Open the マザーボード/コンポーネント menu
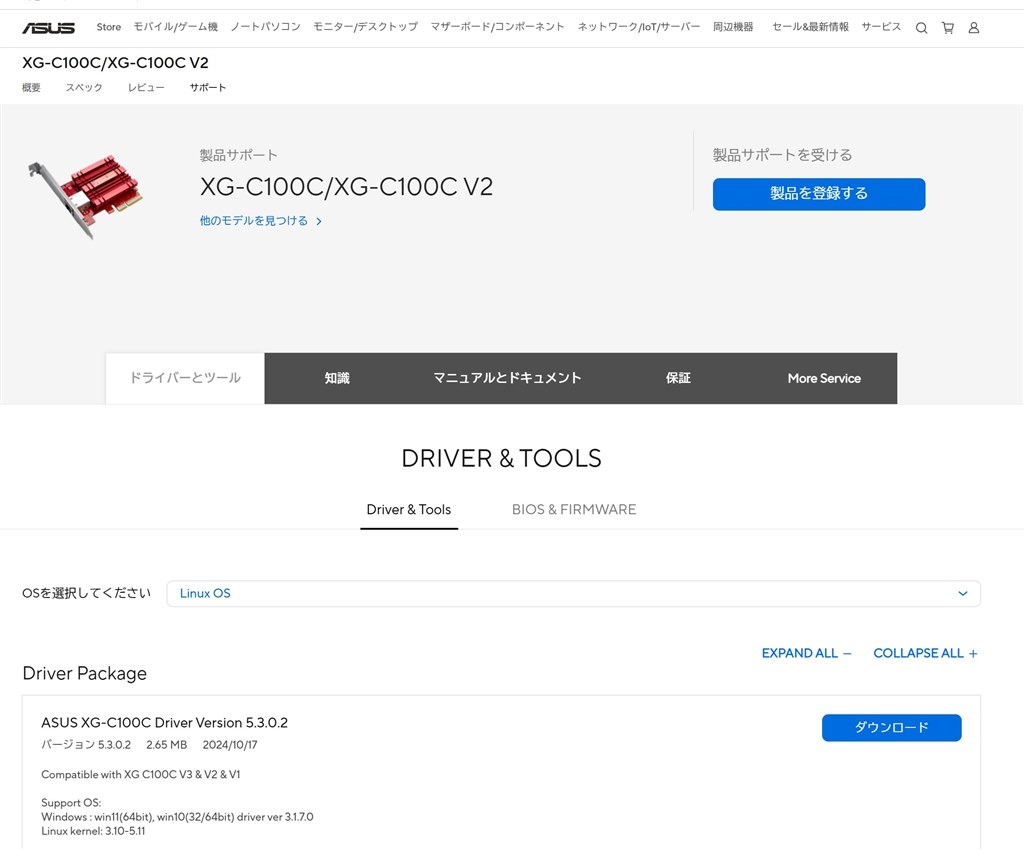This screenshot has width=1024, height=850. pyautogui.click(x=497, y=27)
